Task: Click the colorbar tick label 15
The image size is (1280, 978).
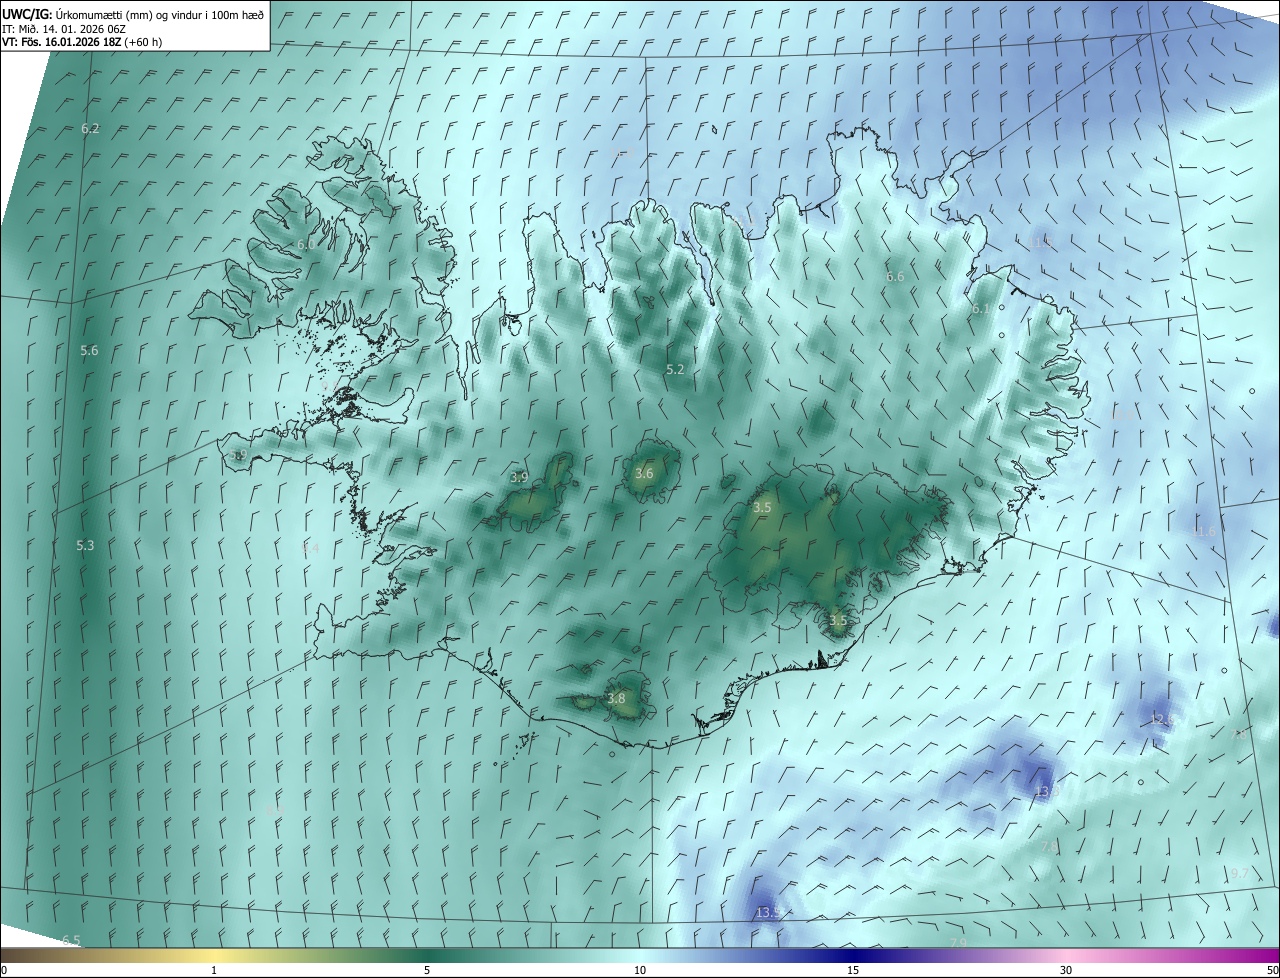Action: coord(853,971)
